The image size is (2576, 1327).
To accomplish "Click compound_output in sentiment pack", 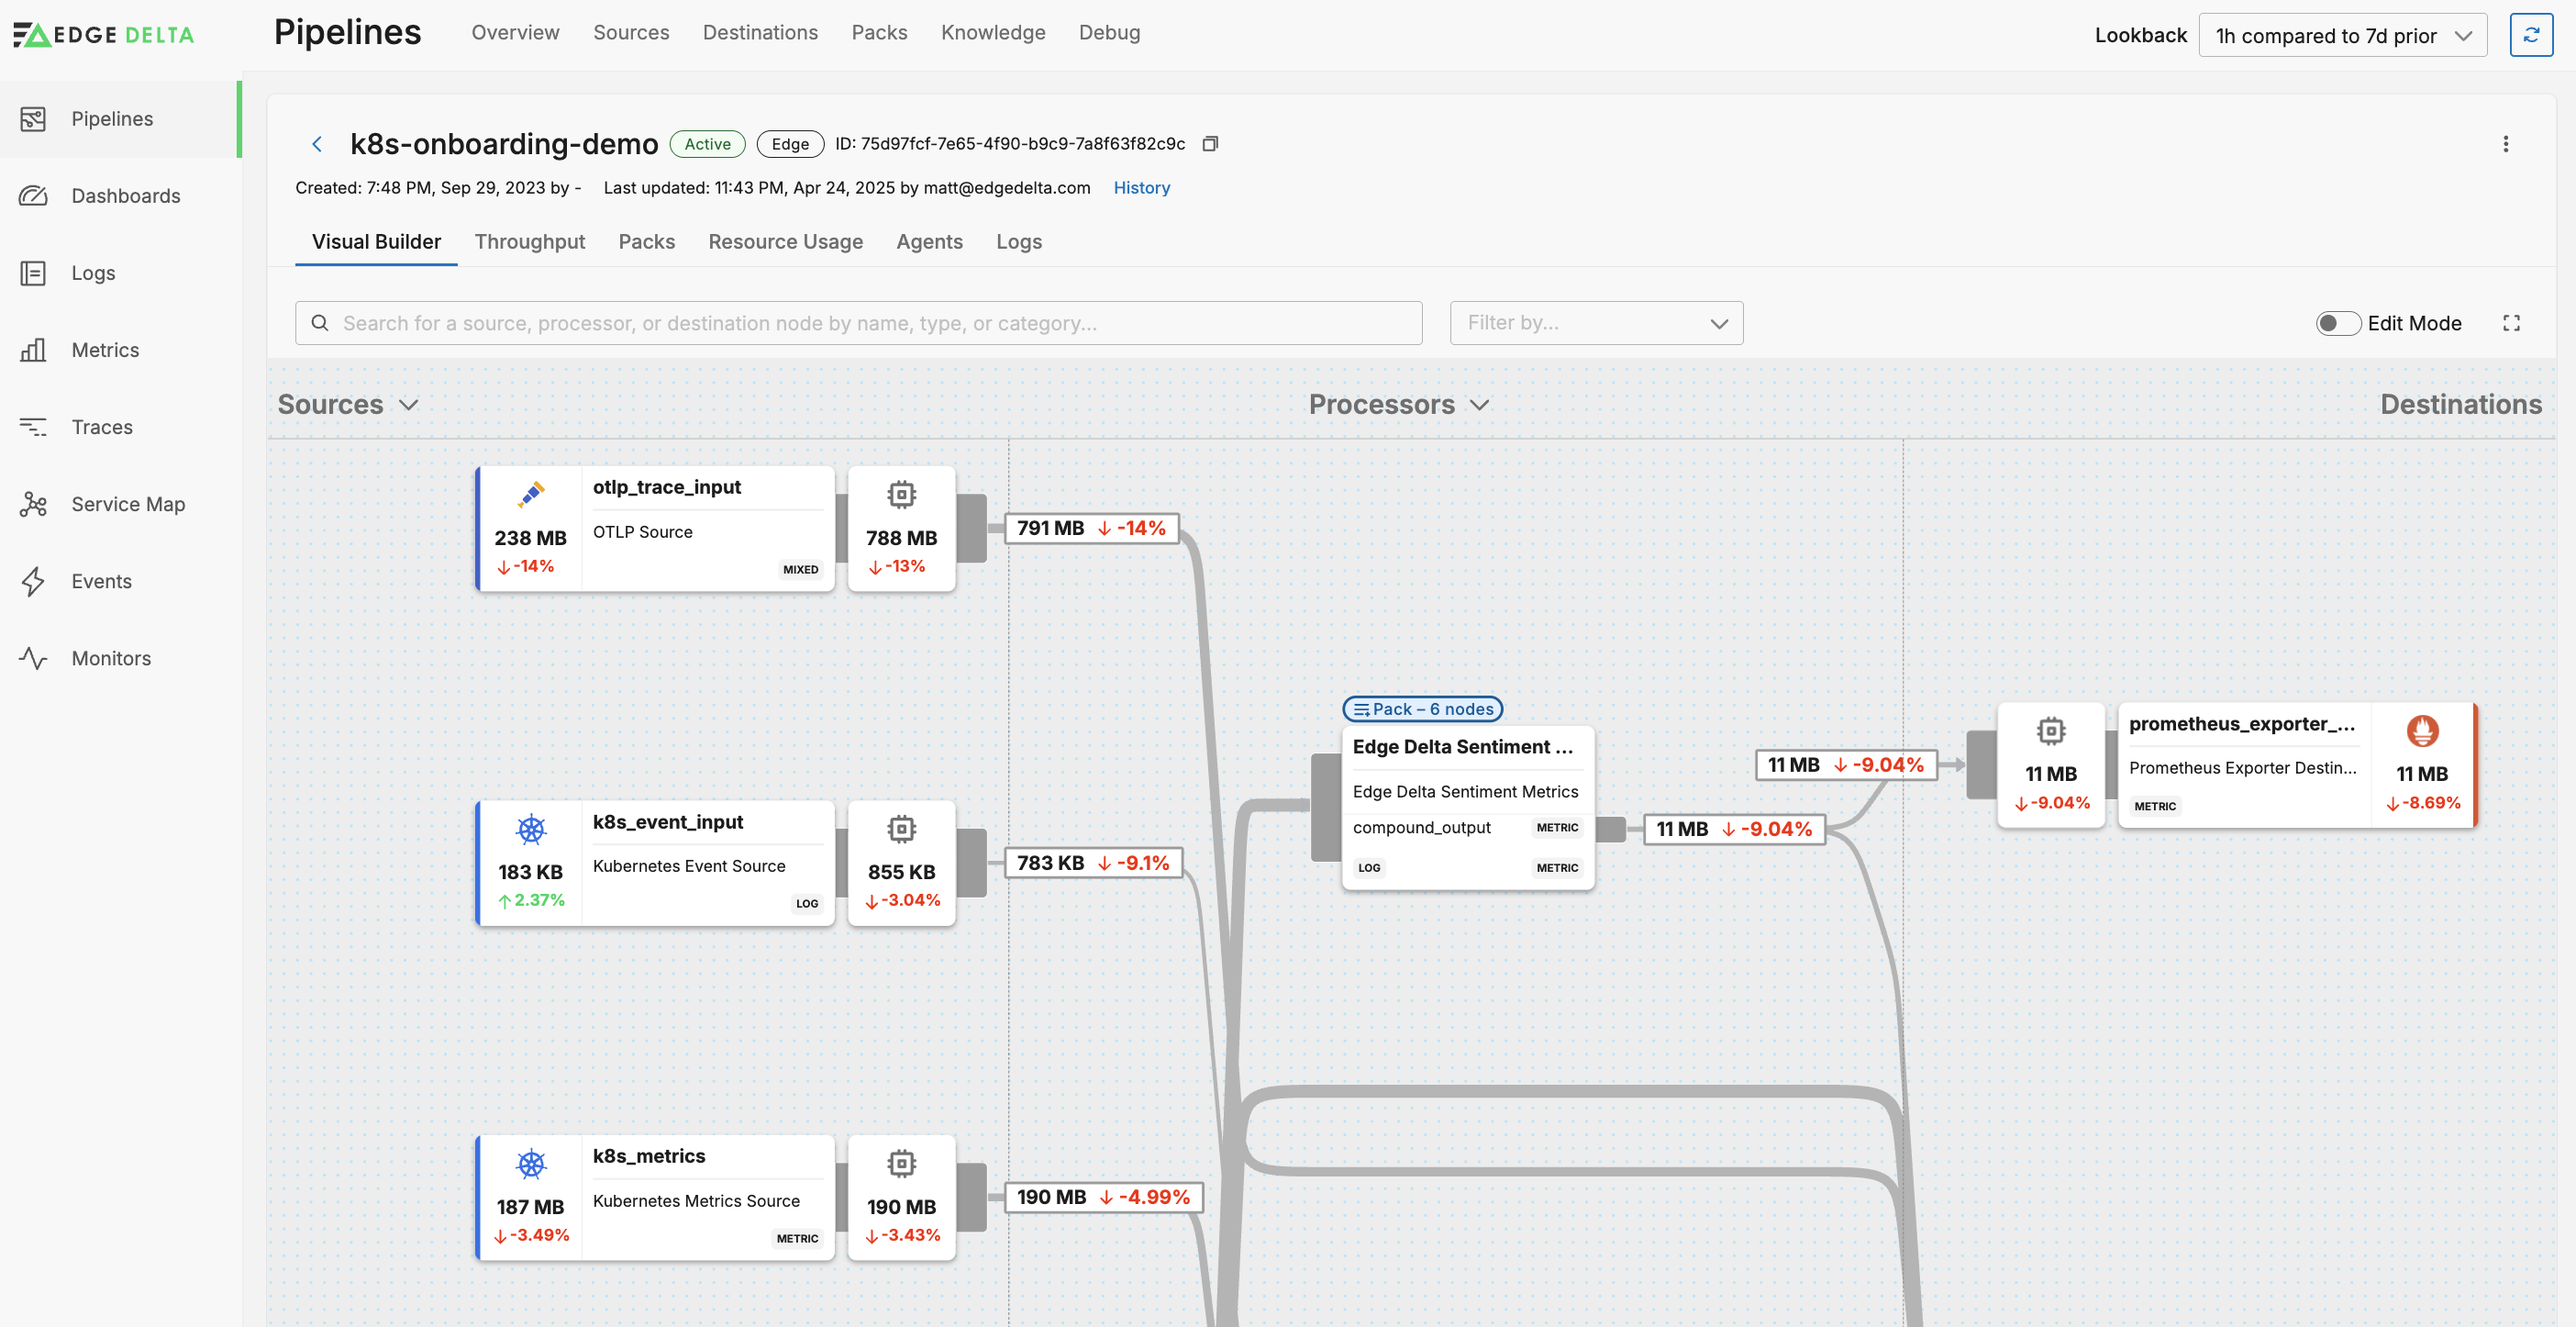I will coord(1421,828).
